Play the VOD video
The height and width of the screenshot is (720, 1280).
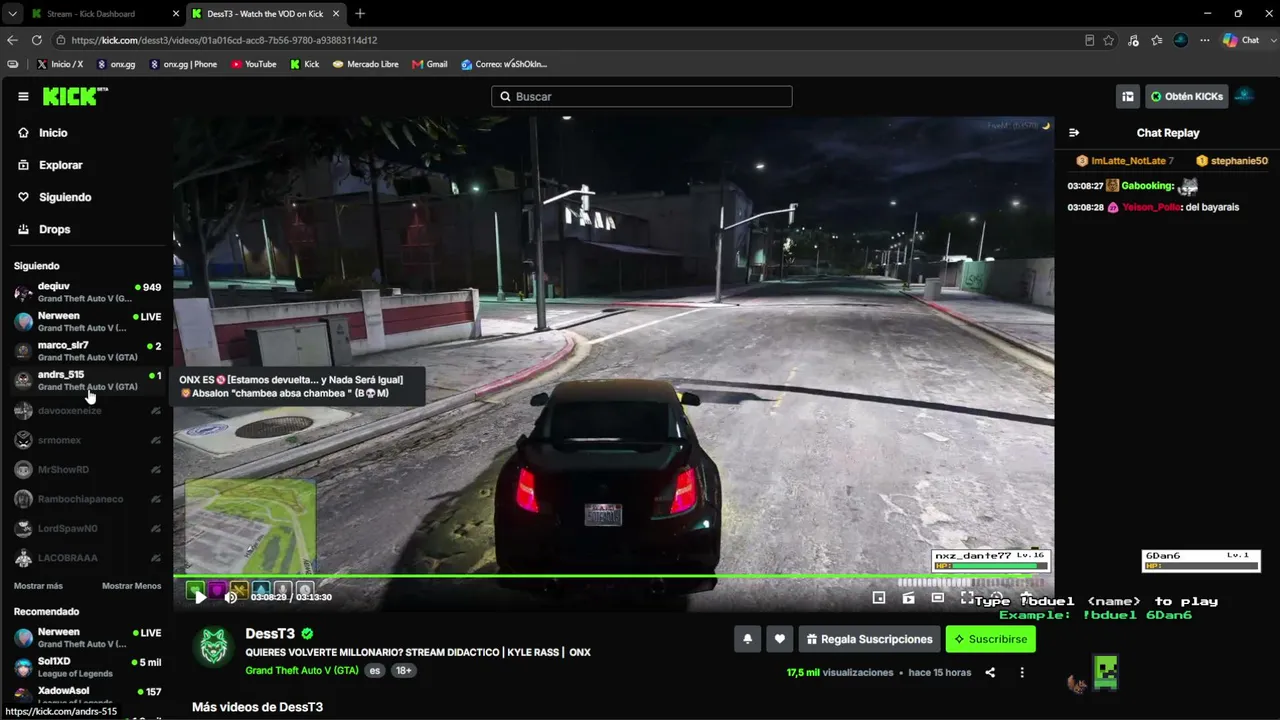click(x=200, y=597)
